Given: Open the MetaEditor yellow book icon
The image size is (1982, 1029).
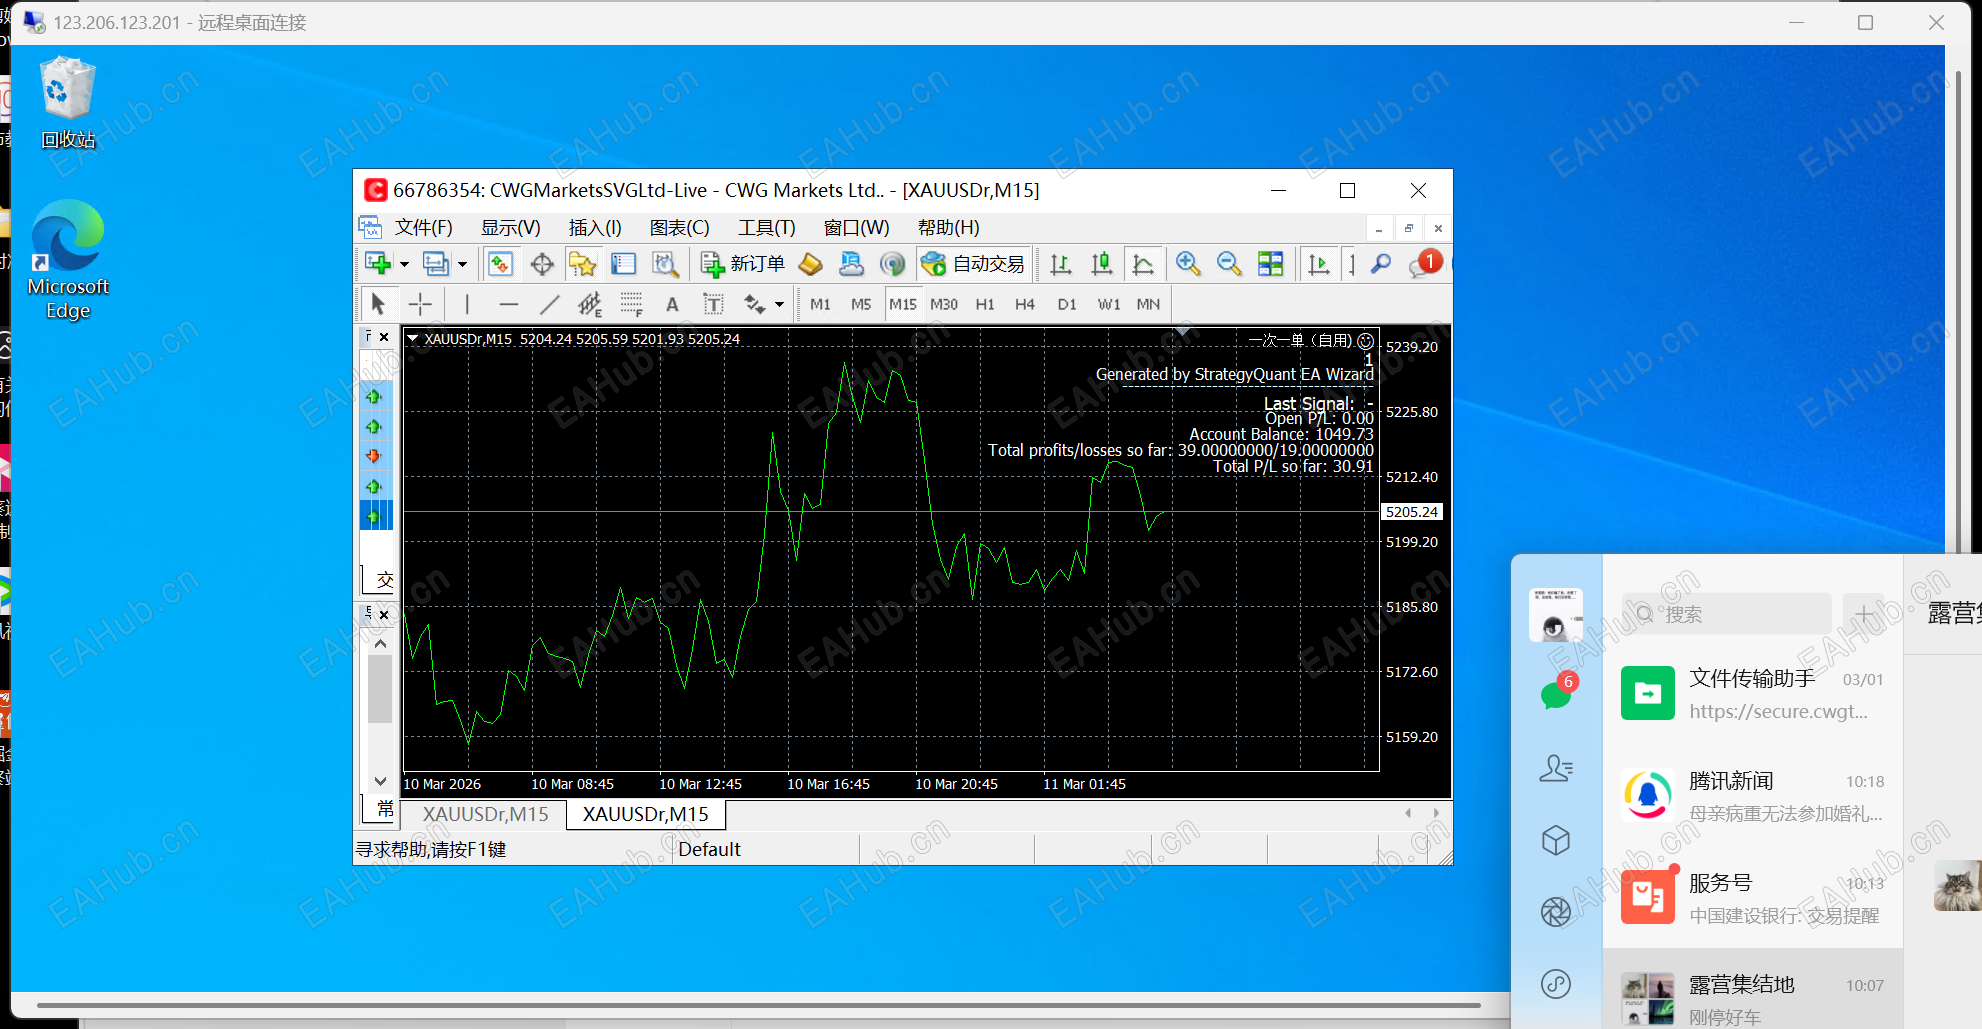Looking at the screenshot, I should [x=811, y=264].
